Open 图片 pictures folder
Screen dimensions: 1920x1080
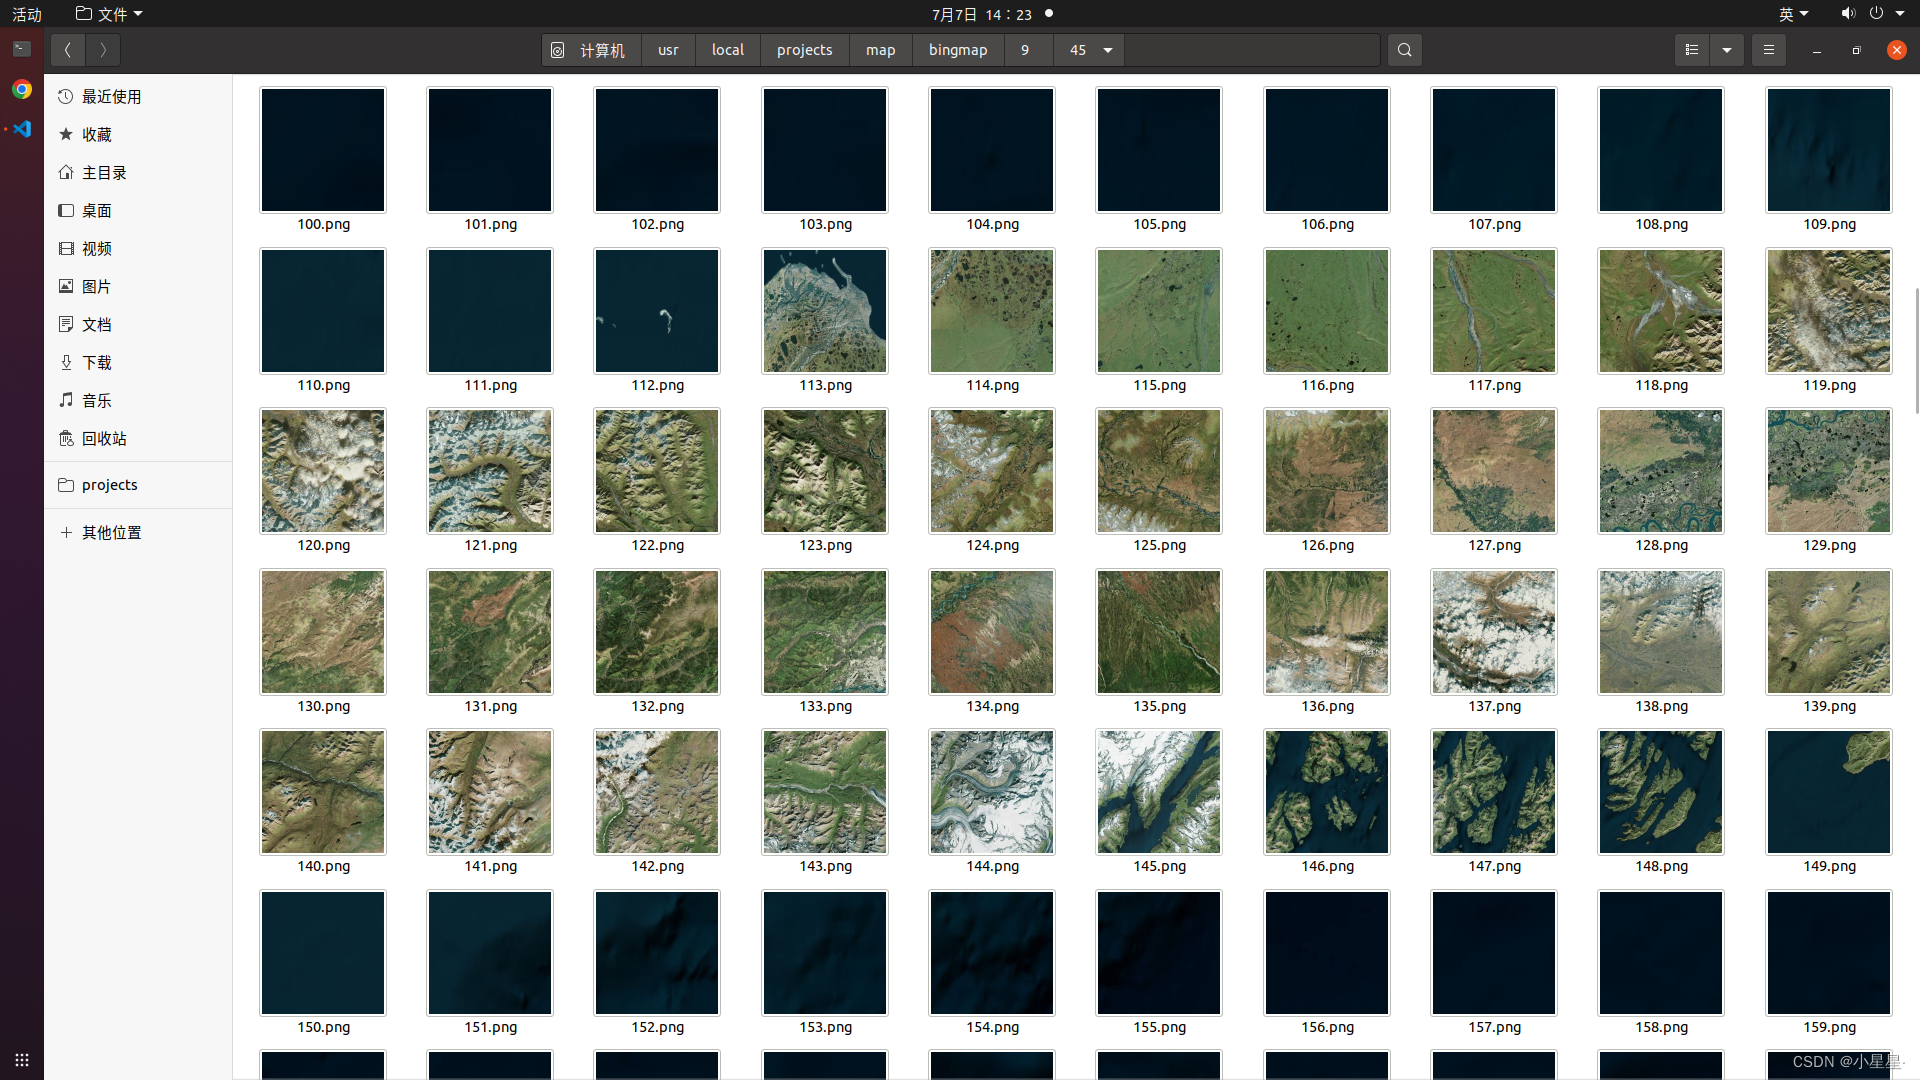(138, 287)
